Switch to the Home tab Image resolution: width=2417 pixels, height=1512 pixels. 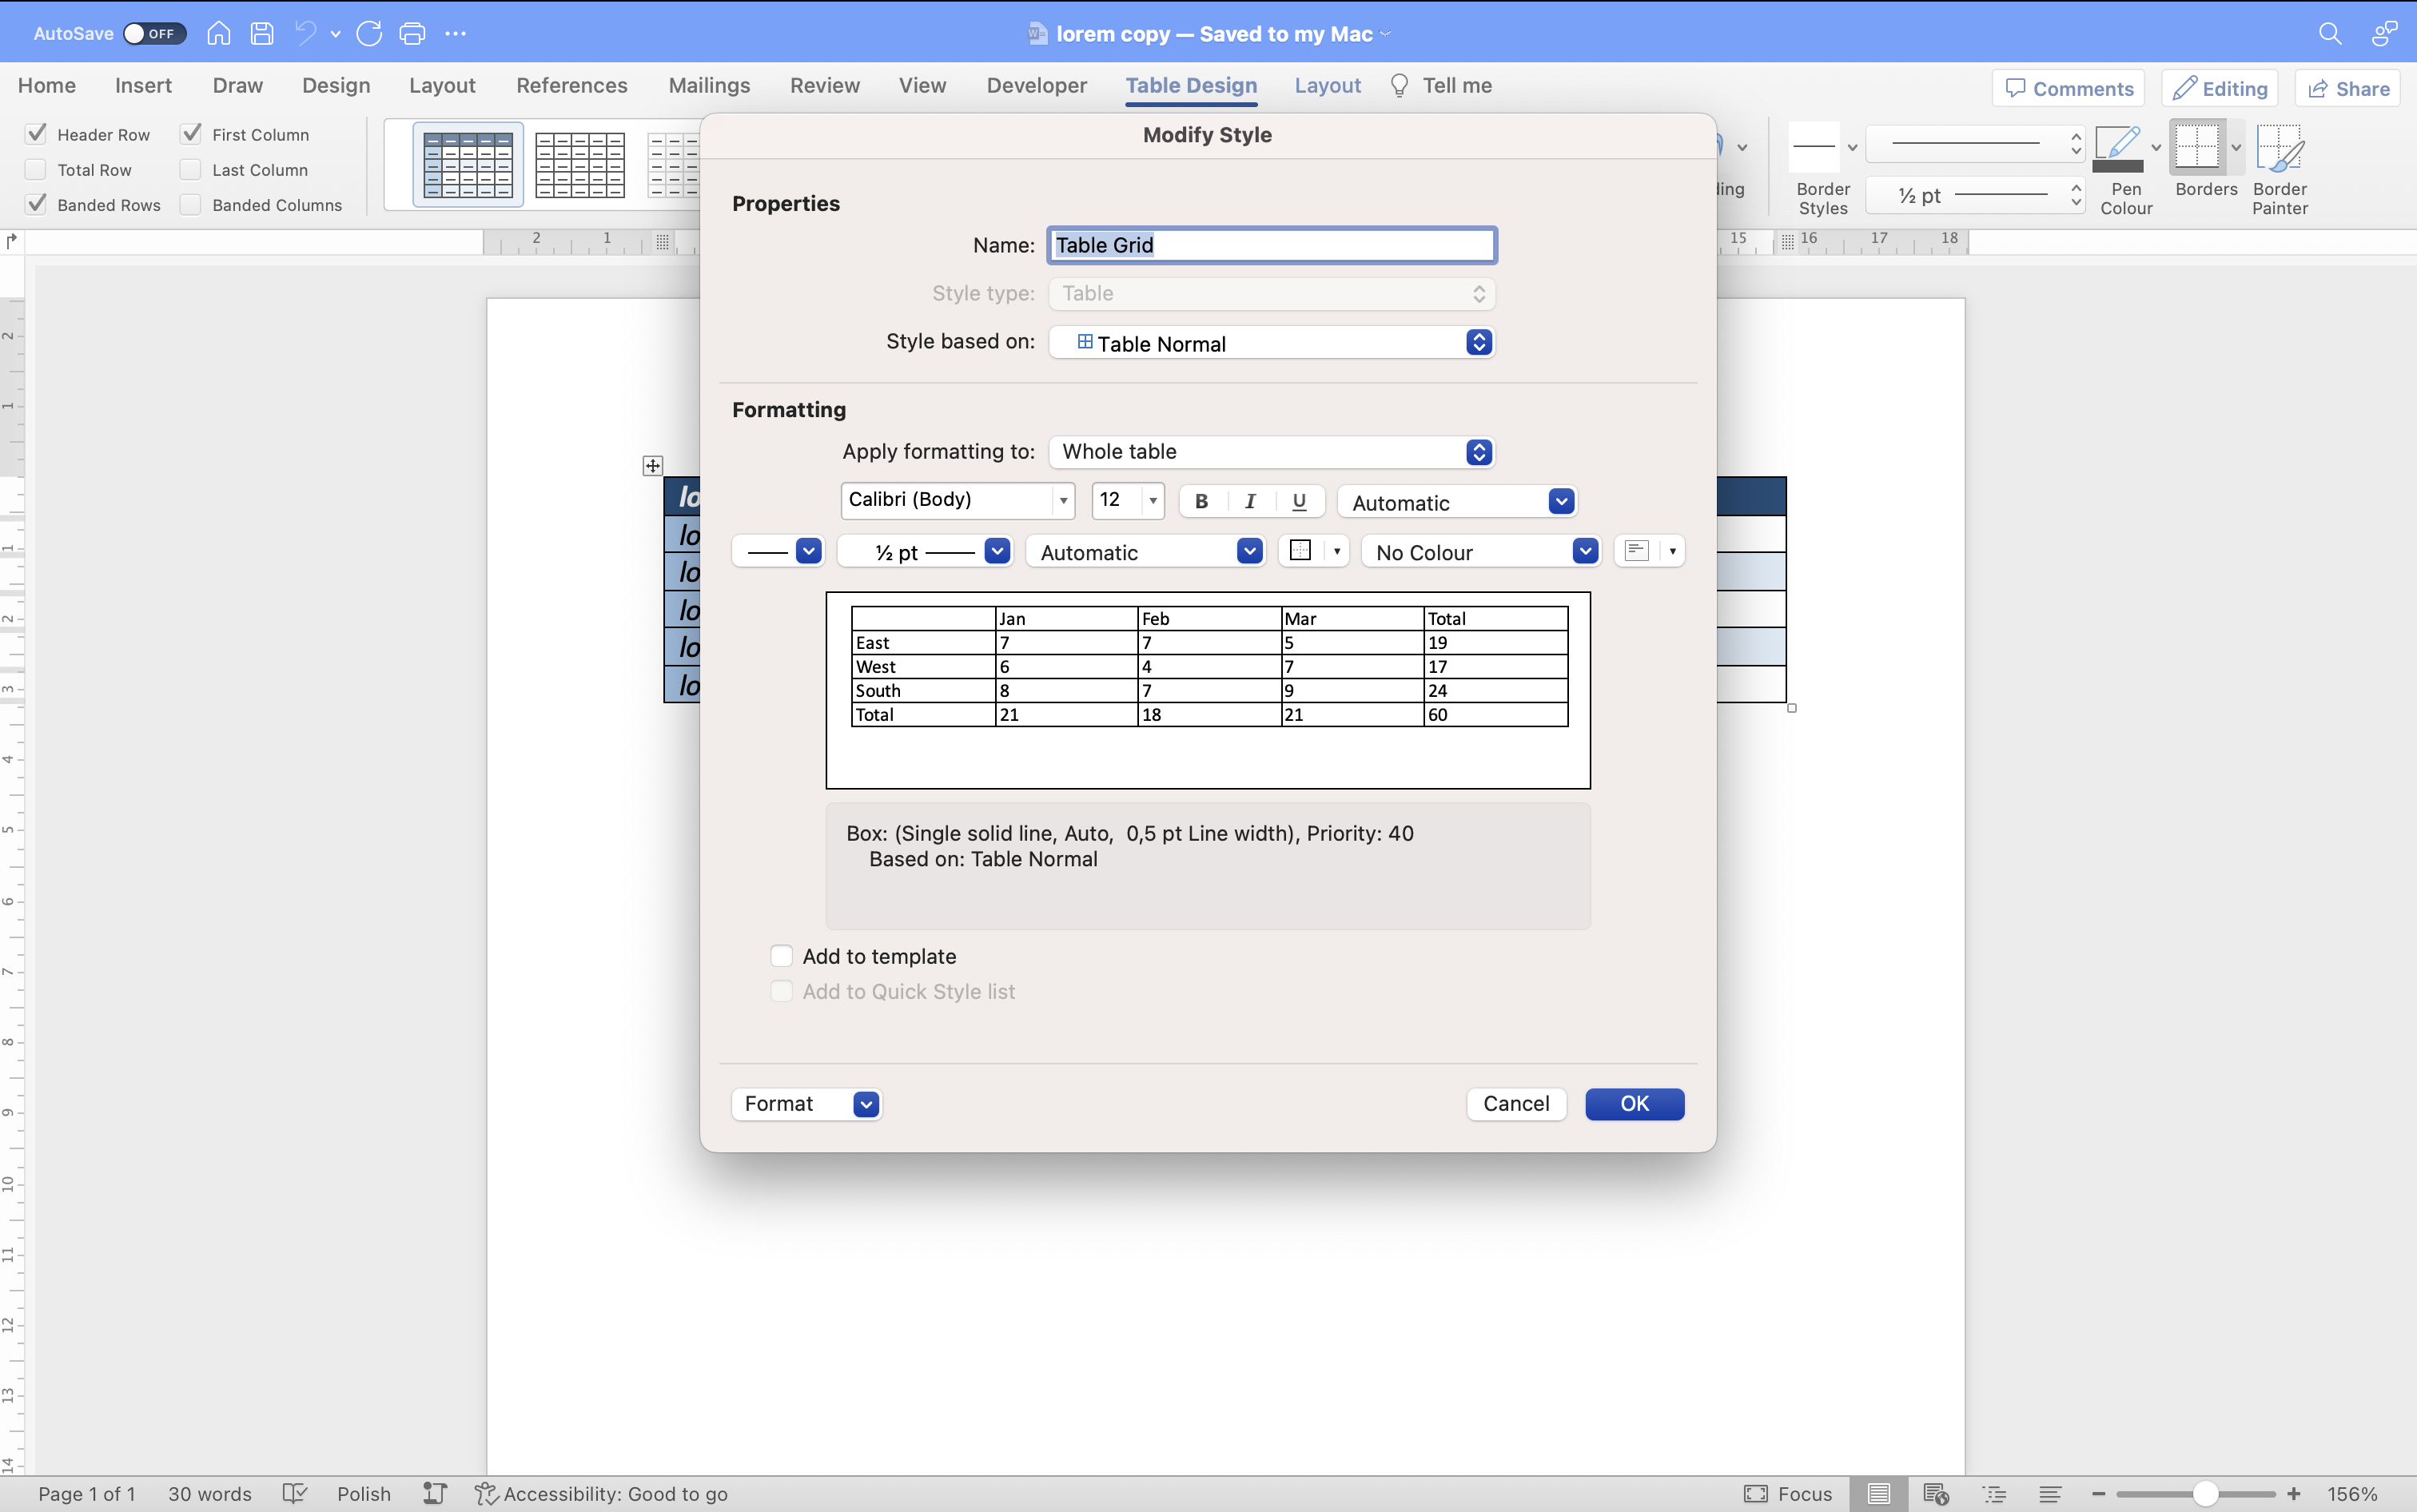(47, 86)
